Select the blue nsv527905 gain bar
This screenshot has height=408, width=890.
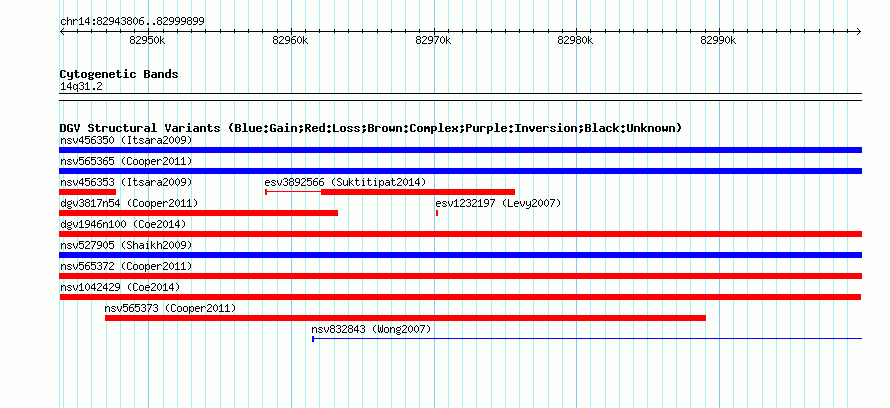[460, 255]
